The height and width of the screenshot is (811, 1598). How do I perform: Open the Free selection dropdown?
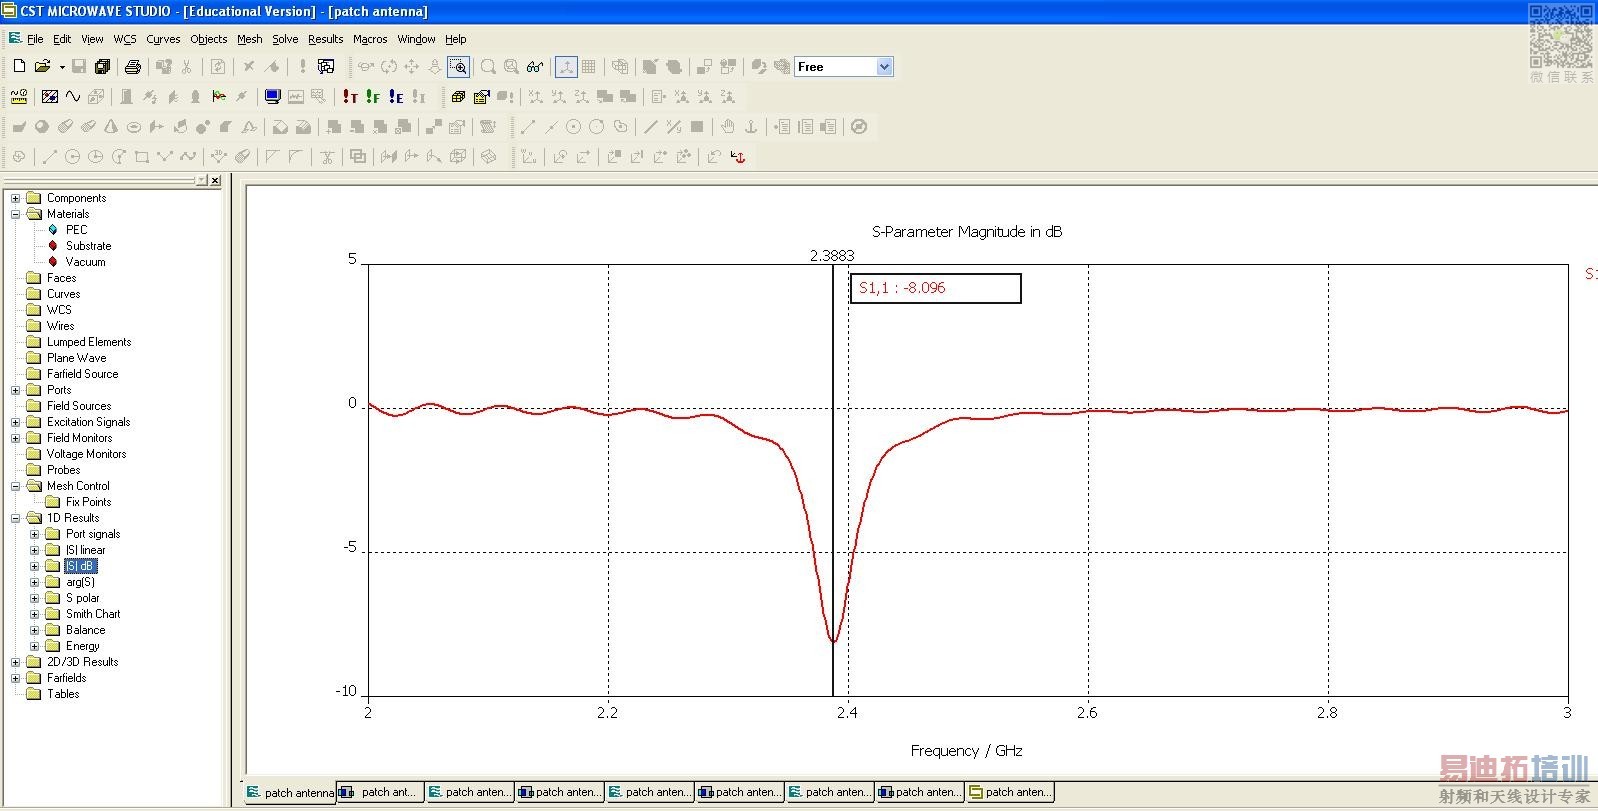pos(884,67)
